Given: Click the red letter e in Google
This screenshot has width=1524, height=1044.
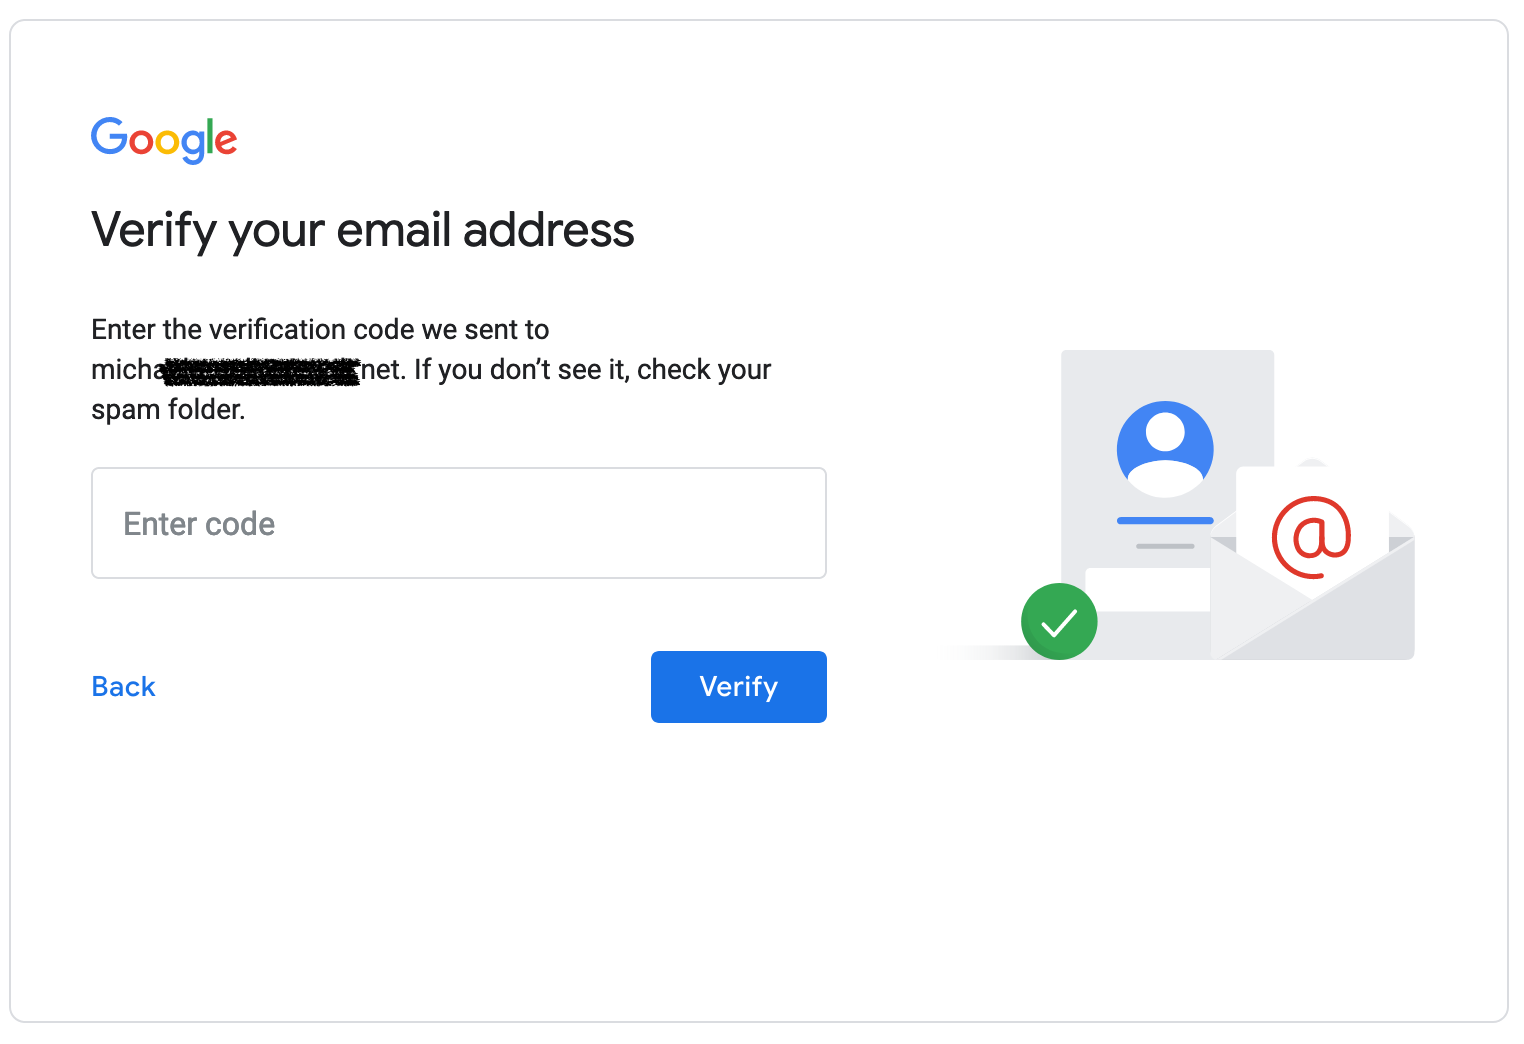Looking at the screenshot, I should point(227,141).
